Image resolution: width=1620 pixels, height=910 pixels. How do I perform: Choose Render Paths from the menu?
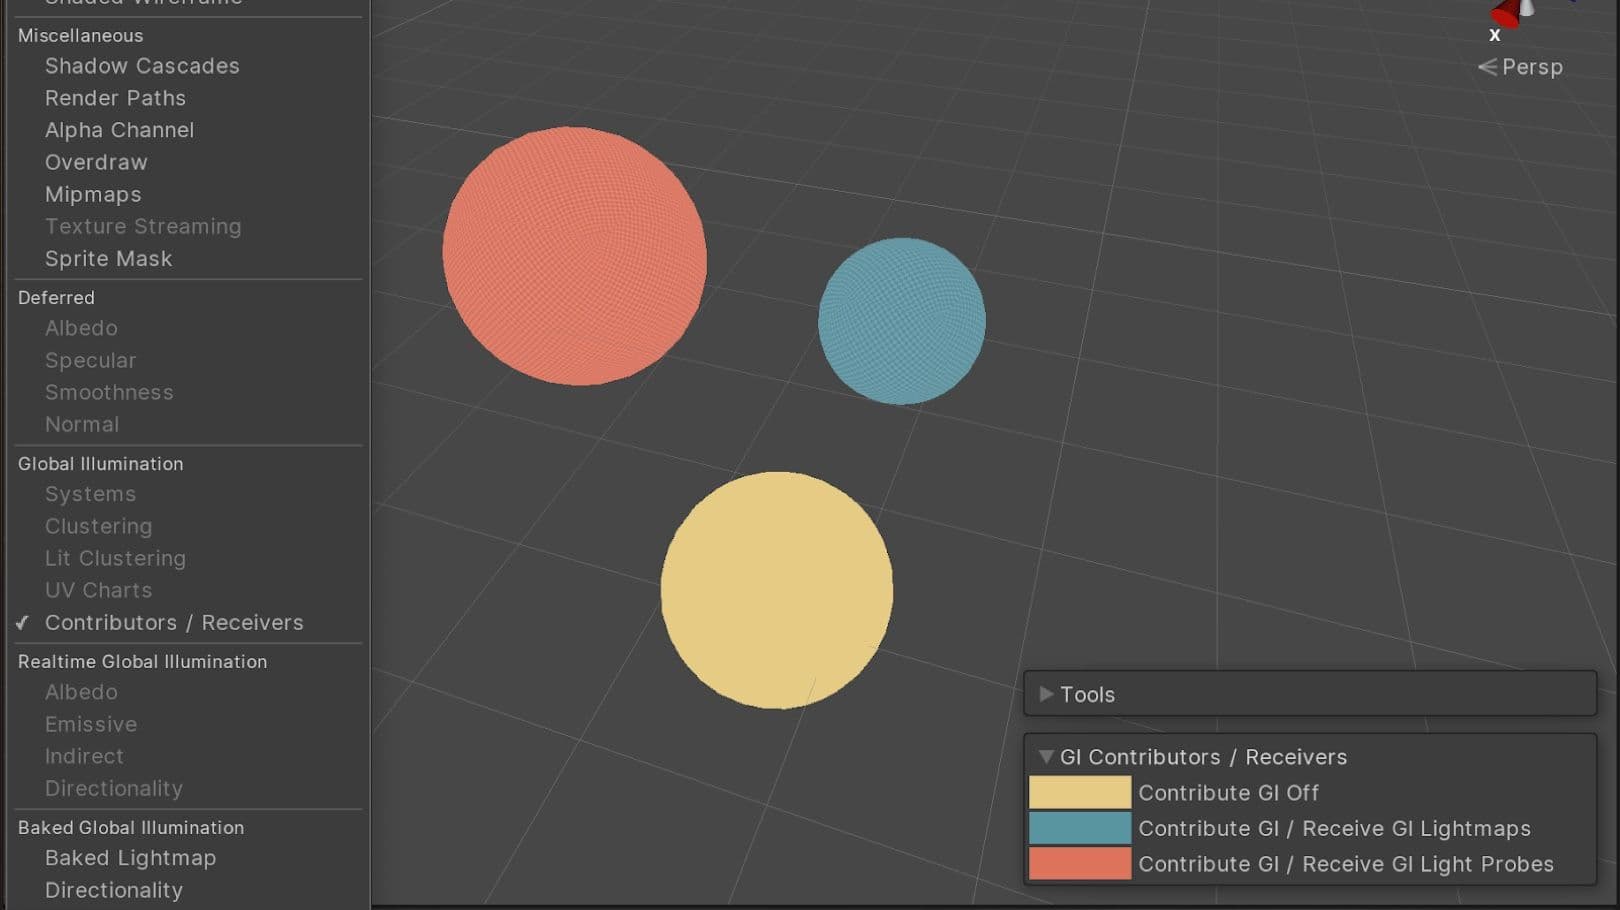click(x=115, y=98)
